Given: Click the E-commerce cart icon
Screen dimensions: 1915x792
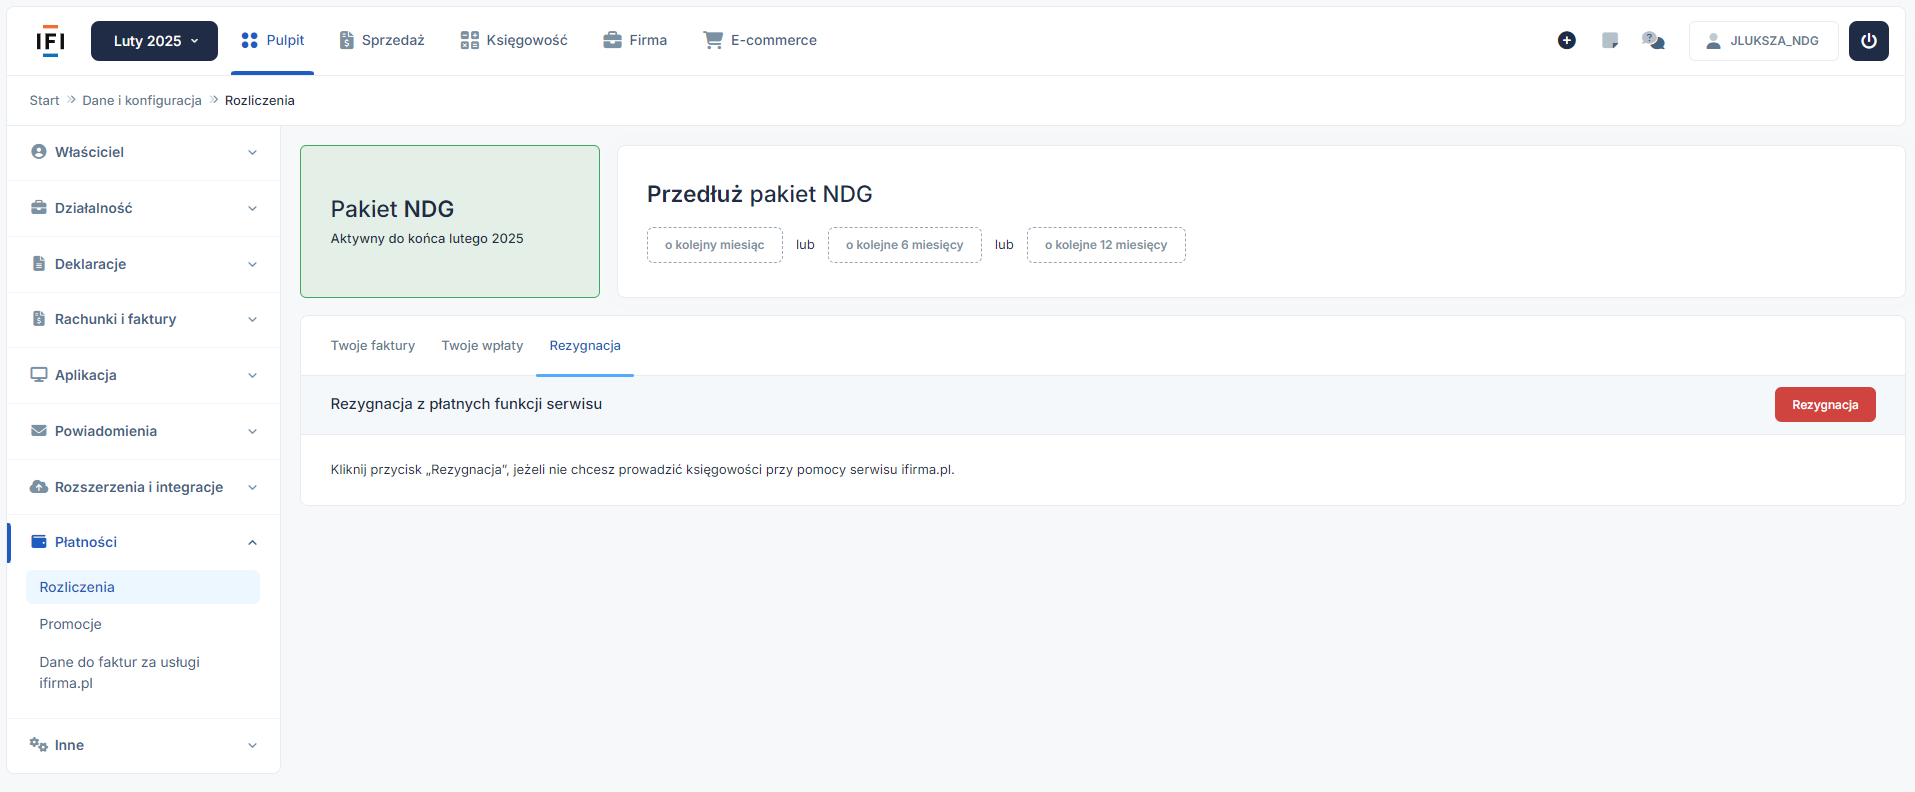Looking at the screenshot, I should click(713, 40).
